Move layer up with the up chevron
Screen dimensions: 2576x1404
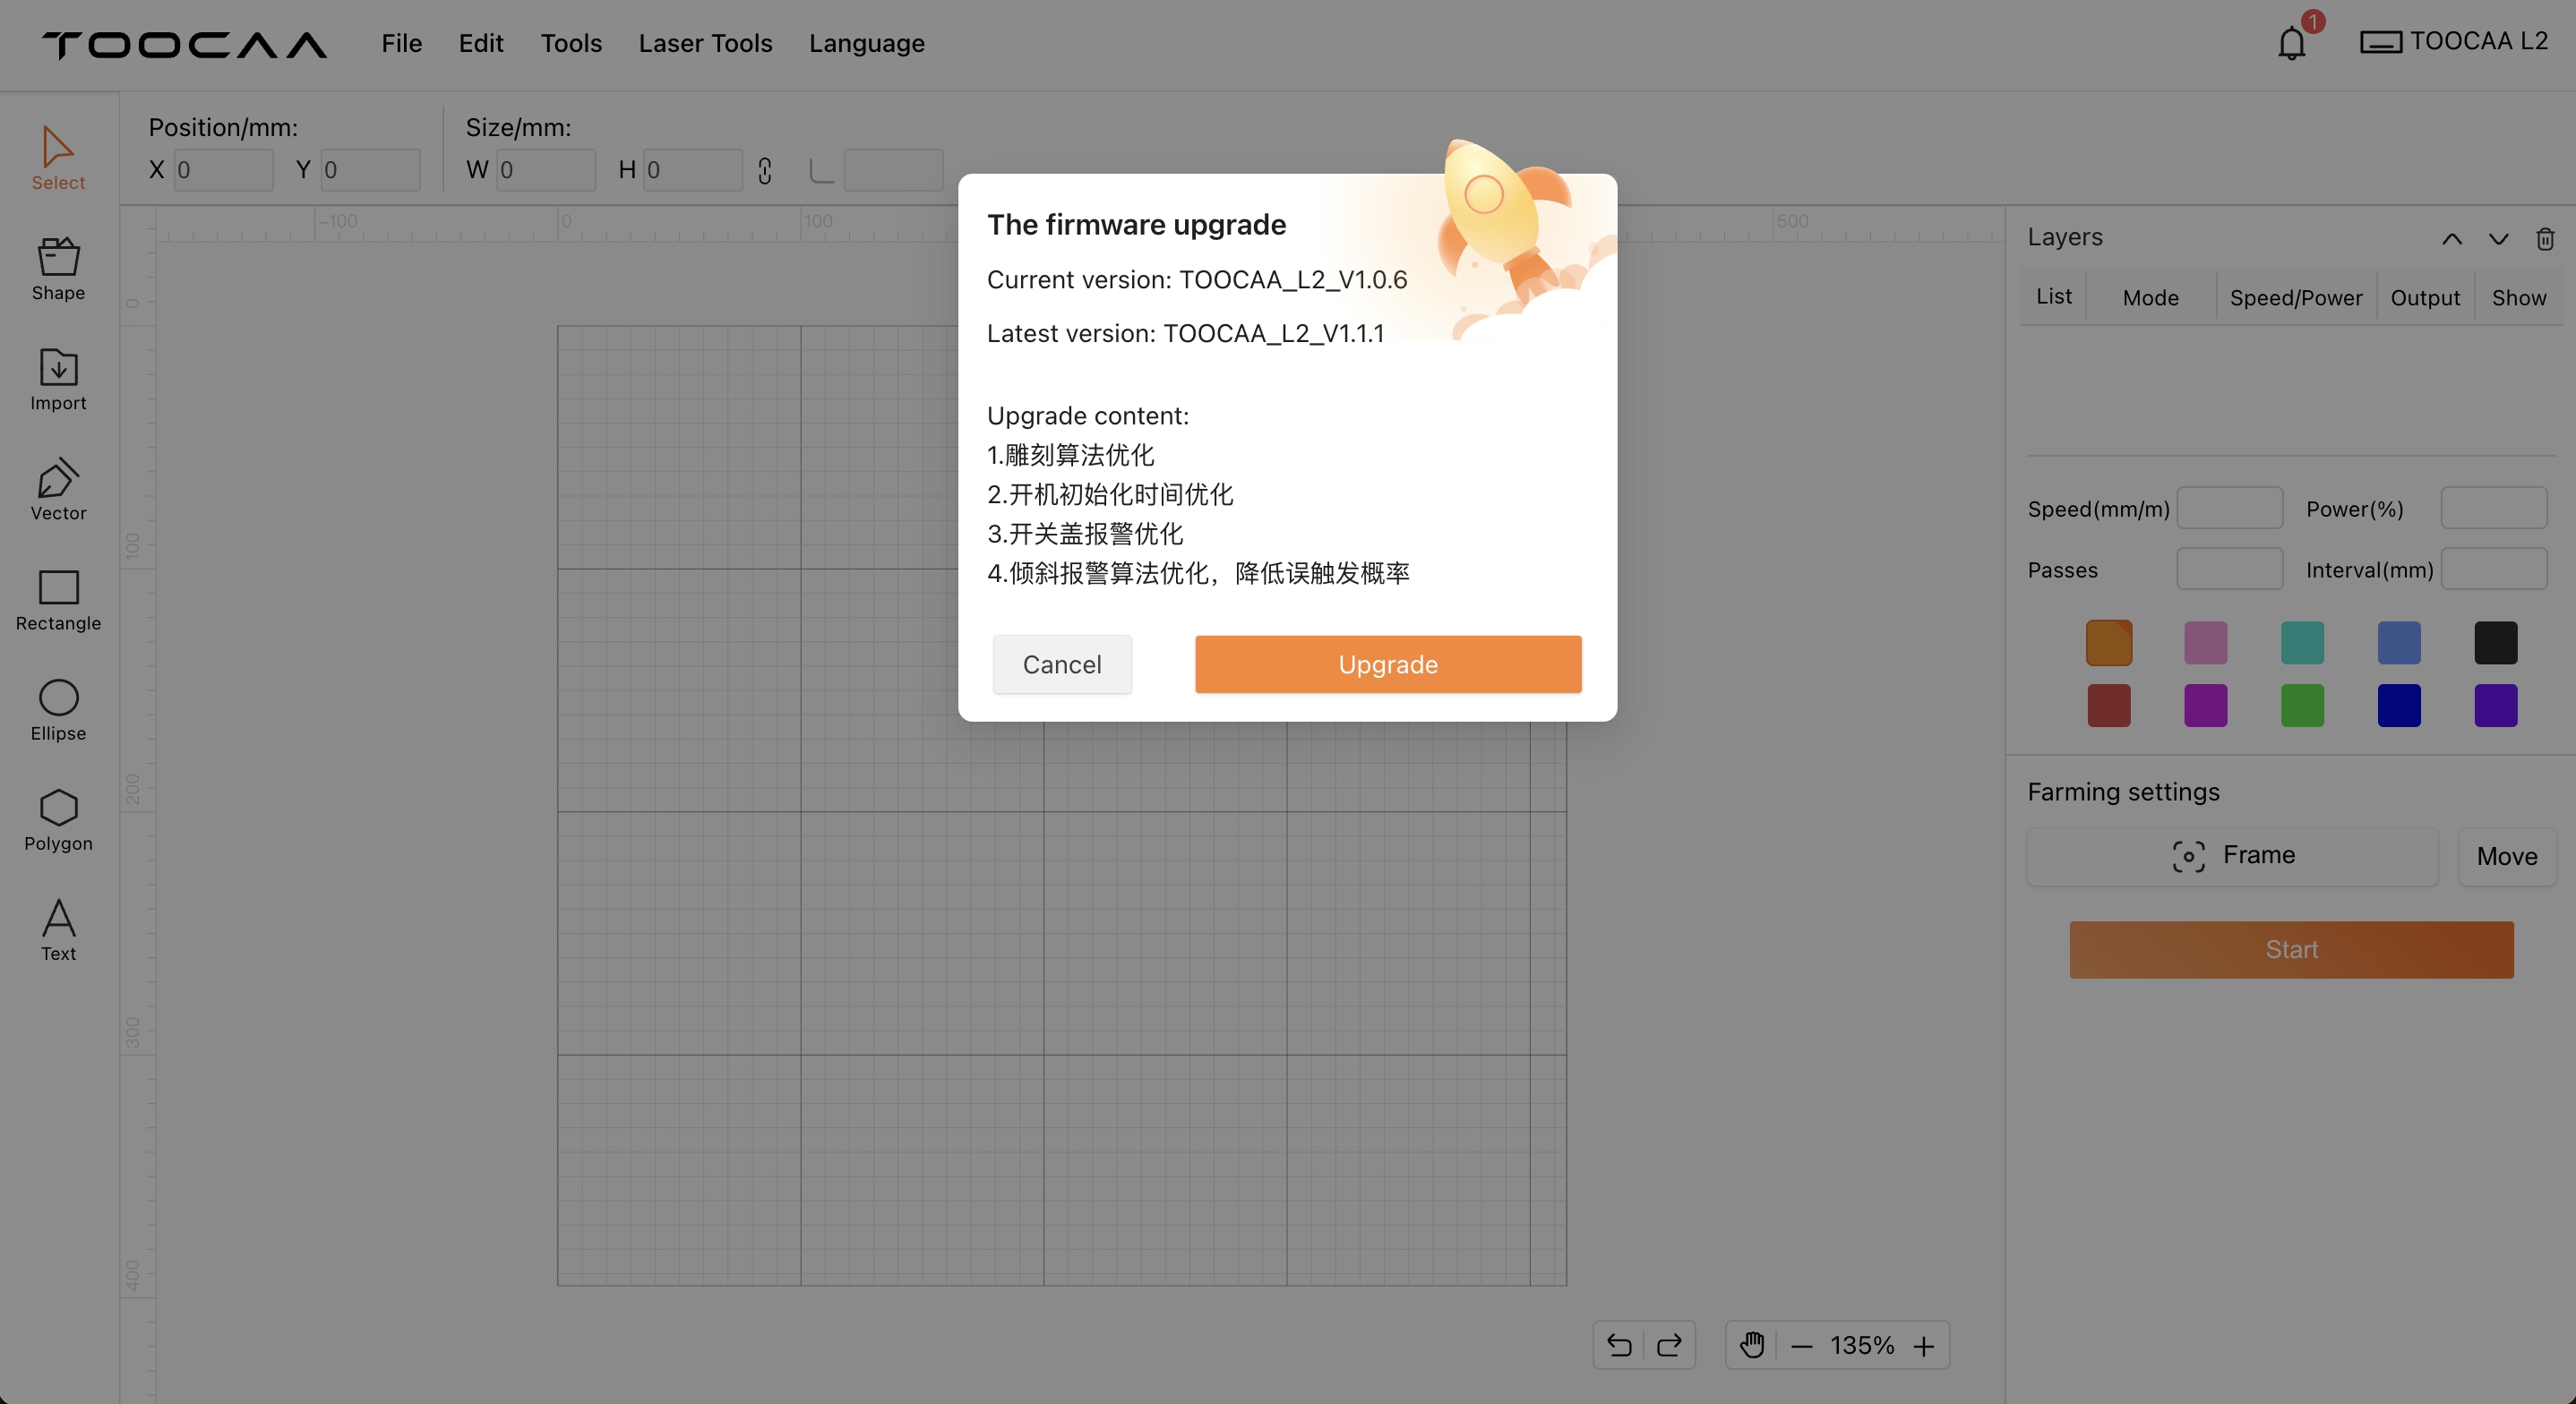click(2452, 239)
